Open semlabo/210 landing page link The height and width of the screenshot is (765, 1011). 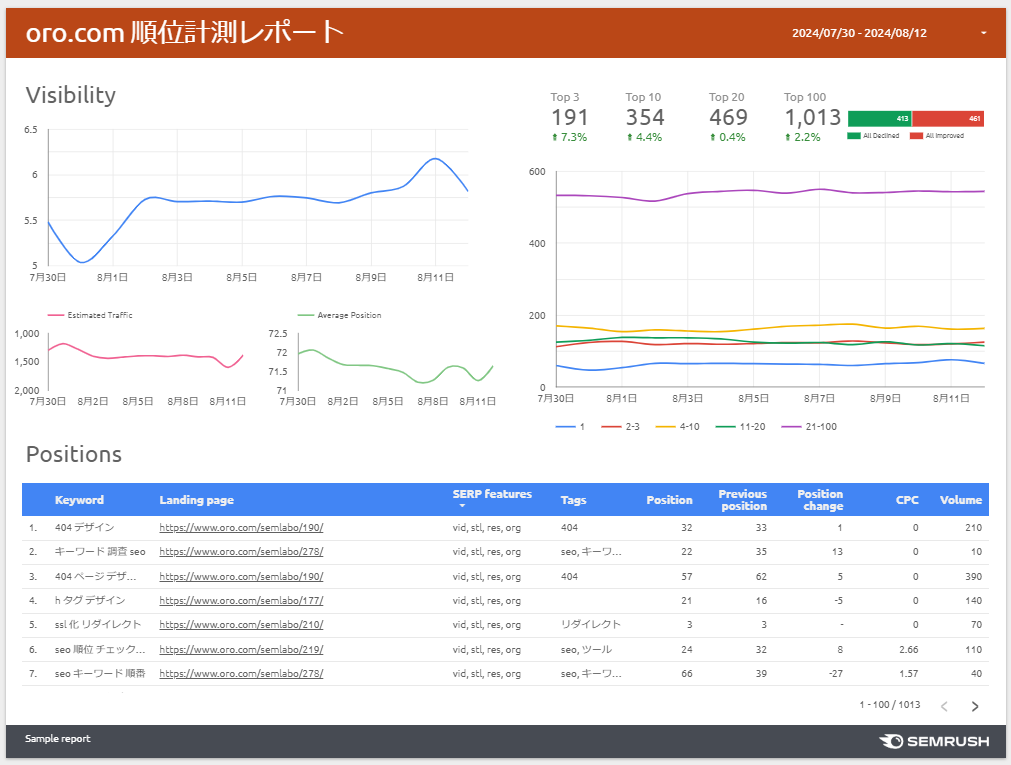click(x=241, y=624)
